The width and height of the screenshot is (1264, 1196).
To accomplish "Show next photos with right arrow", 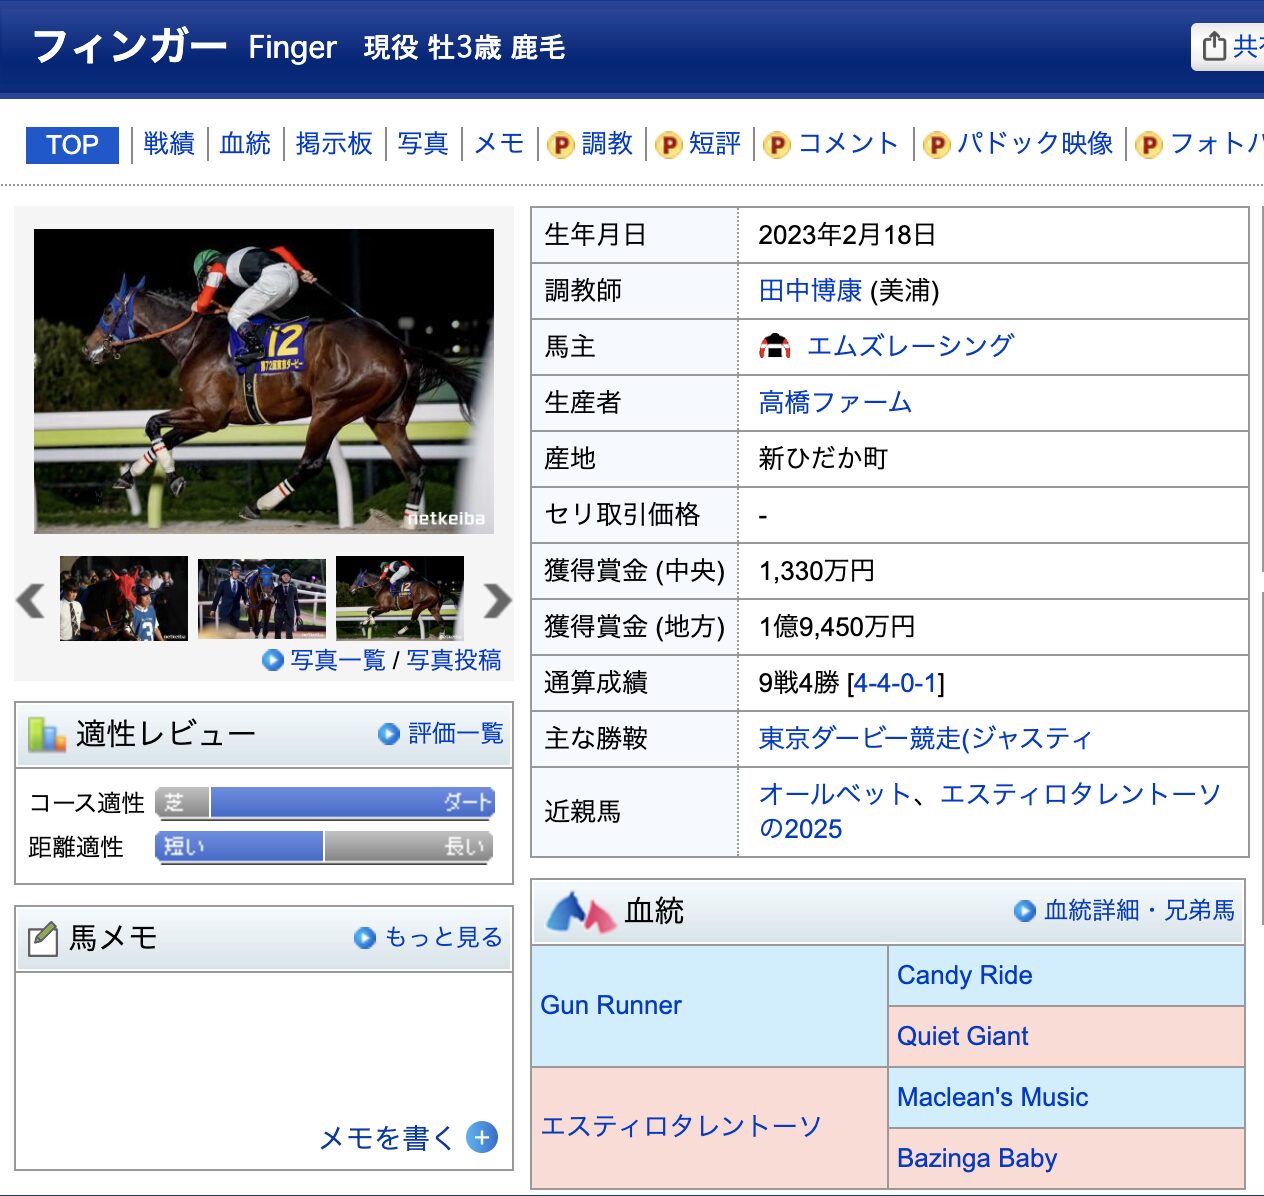I will point(497,600).
